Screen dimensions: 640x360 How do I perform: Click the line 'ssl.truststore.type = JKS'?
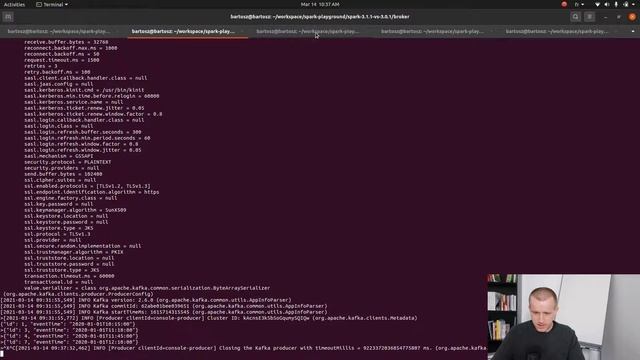[x=62, y=270]
